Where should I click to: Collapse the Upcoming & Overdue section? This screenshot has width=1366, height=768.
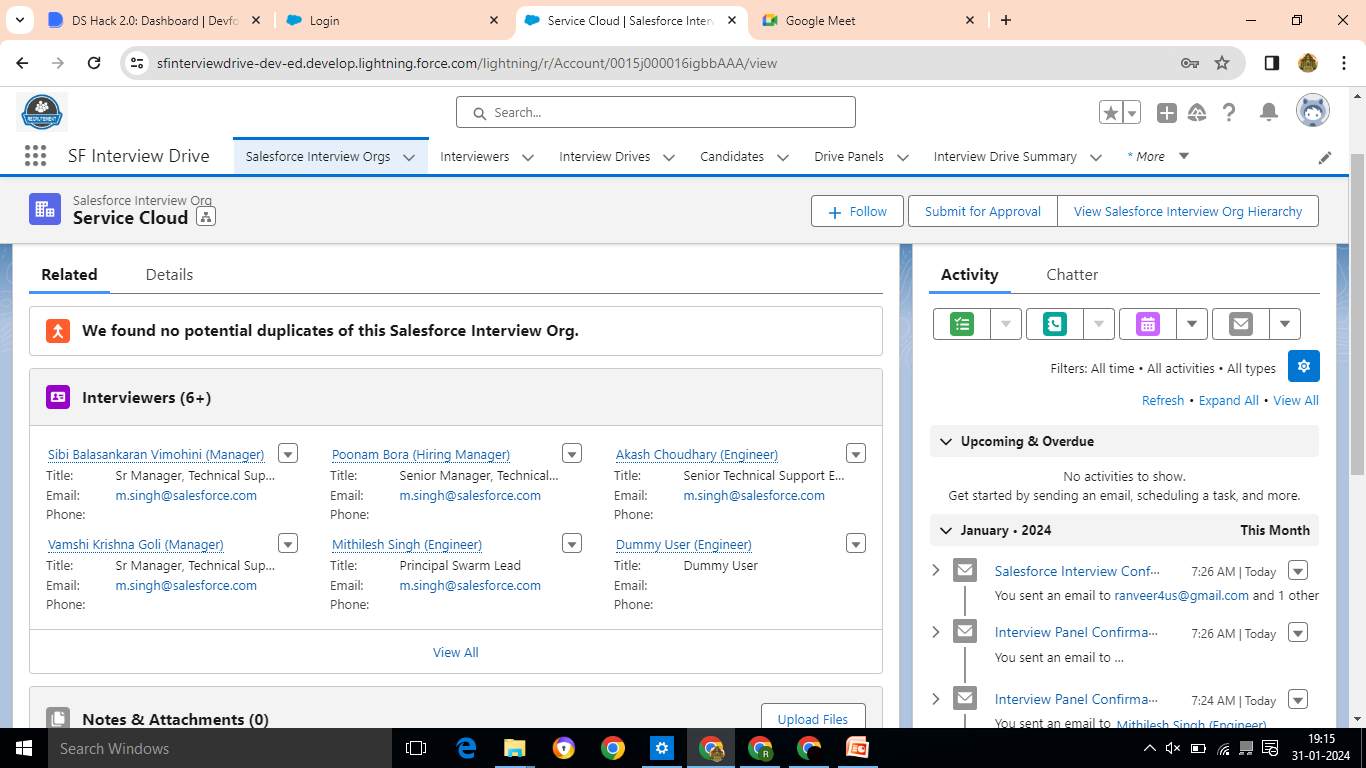[945, 441]
